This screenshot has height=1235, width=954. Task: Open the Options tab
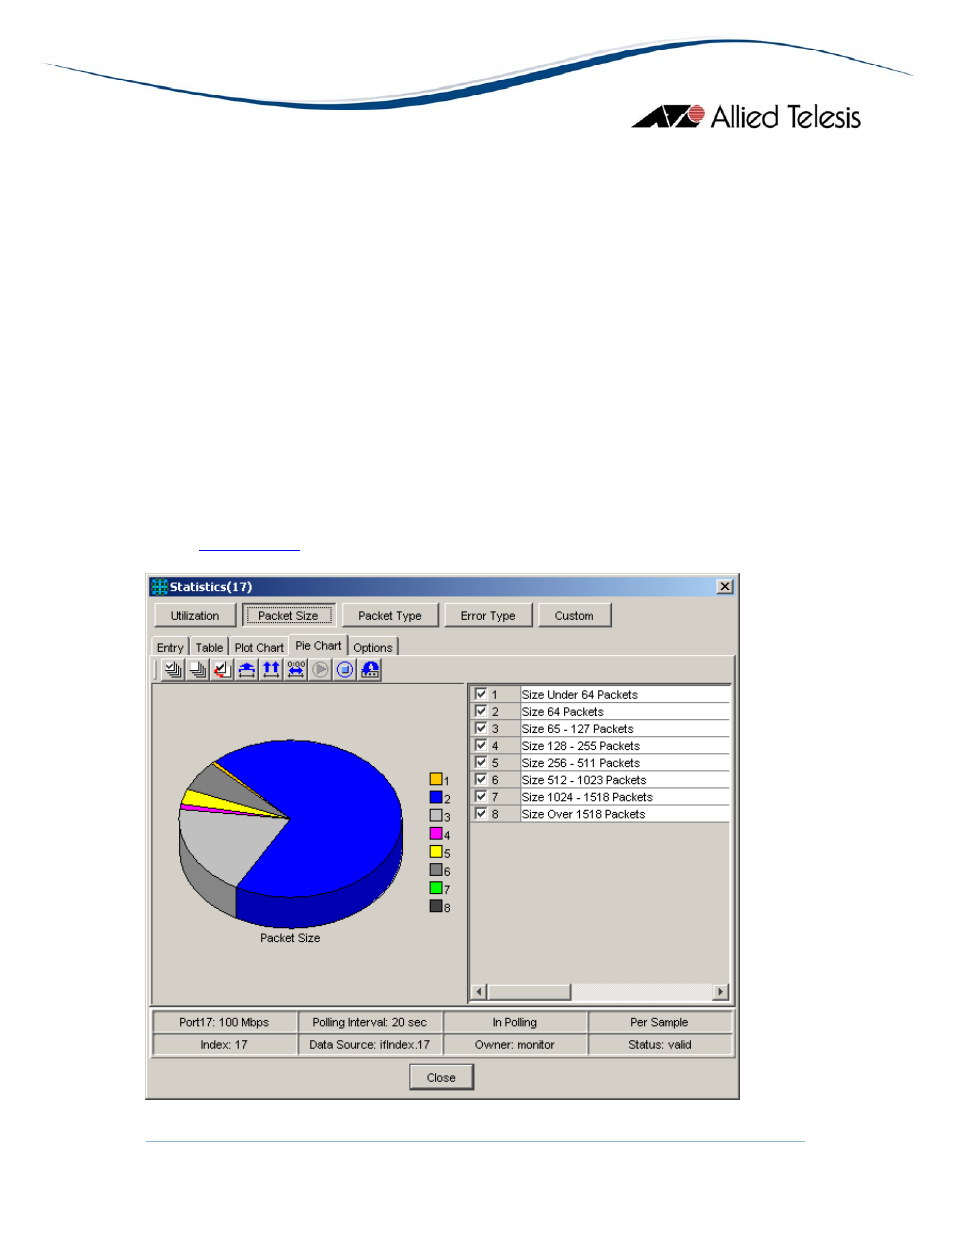pos(373,648)
